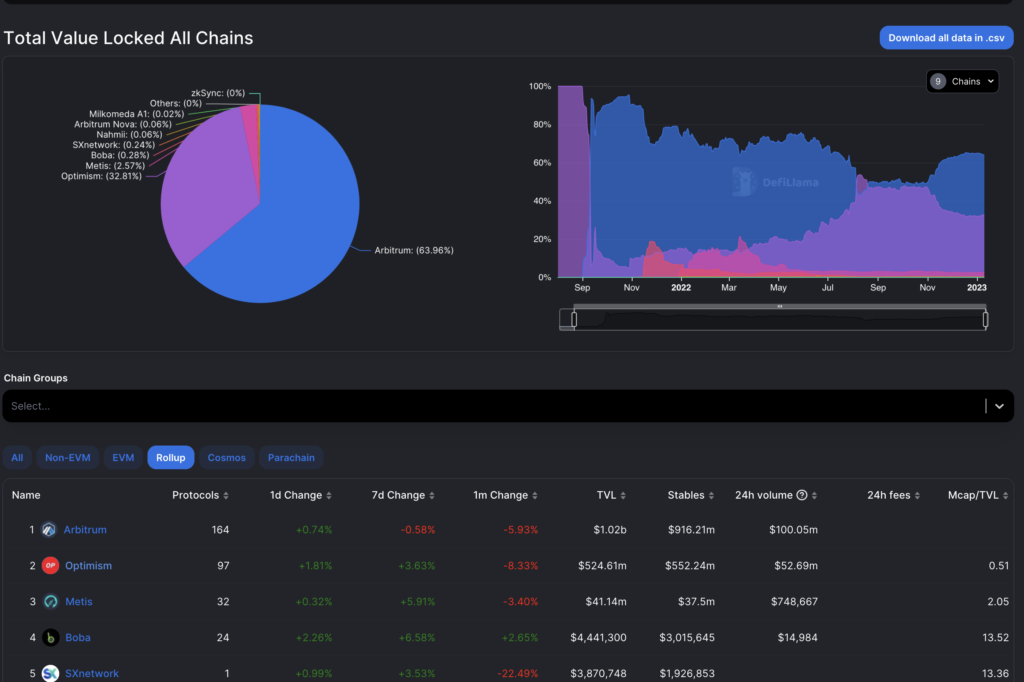Click Arbitrum's Stables value $916.21m
This screenshot has width=1024, height=682.
(691, 530)
